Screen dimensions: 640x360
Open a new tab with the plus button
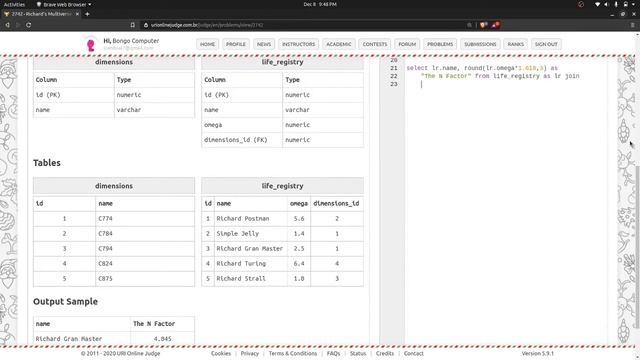click(87, 14)
